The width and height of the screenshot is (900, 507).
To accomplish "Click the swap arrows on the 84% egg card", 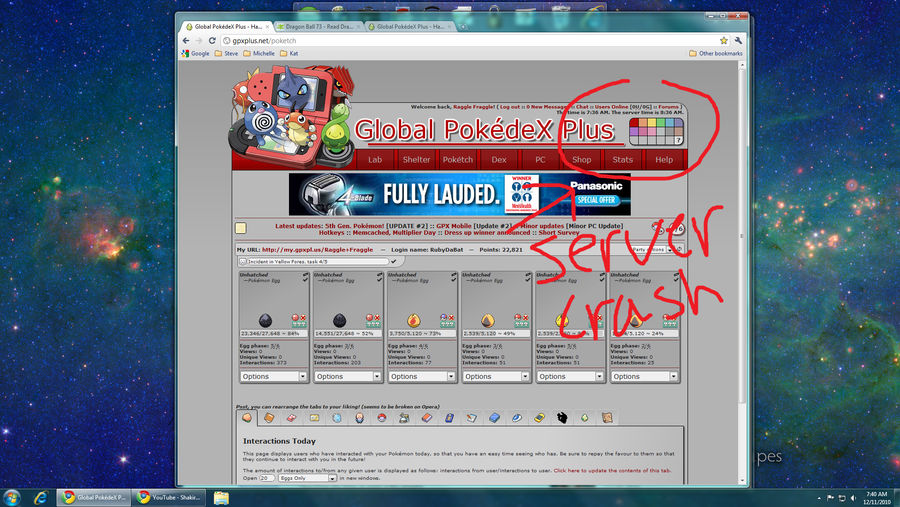I will [x=305, y=275].
